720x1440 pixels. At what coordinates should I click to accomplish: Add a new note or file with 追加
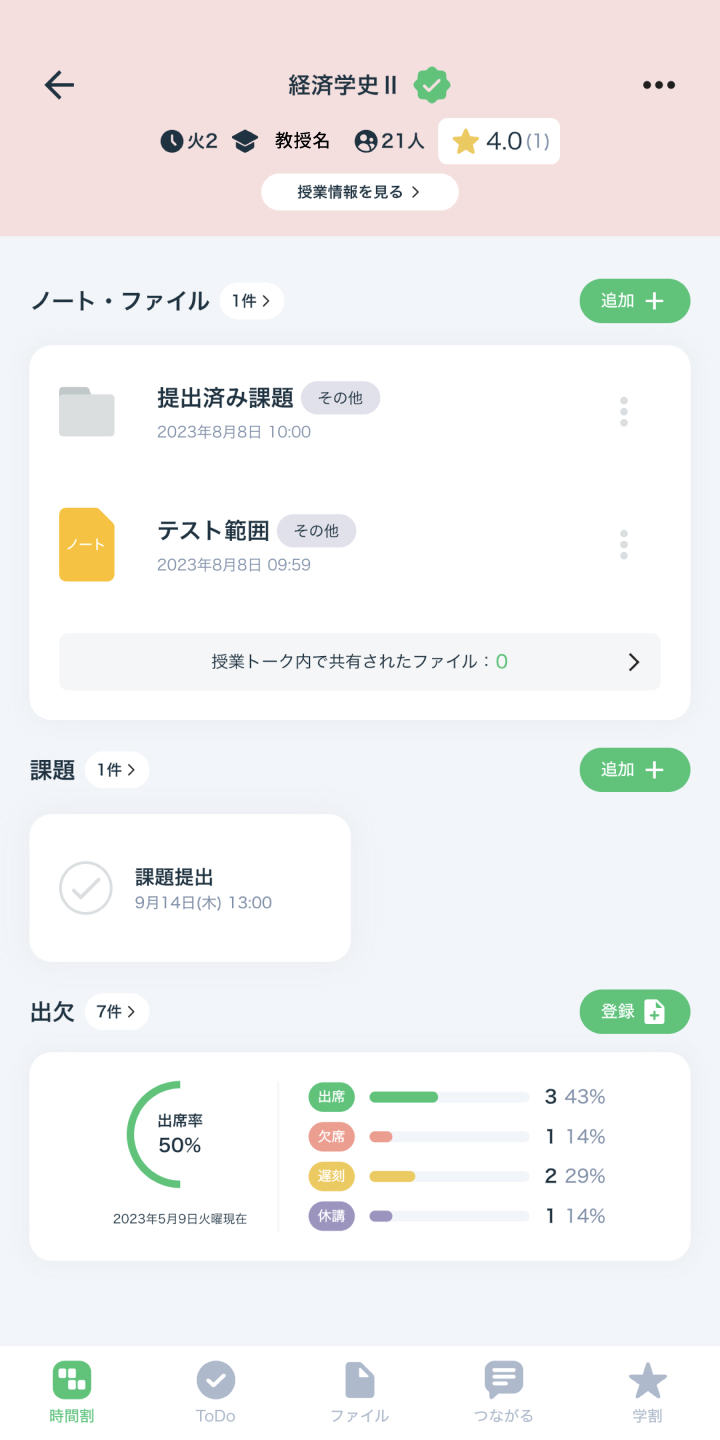pos(635,301)
